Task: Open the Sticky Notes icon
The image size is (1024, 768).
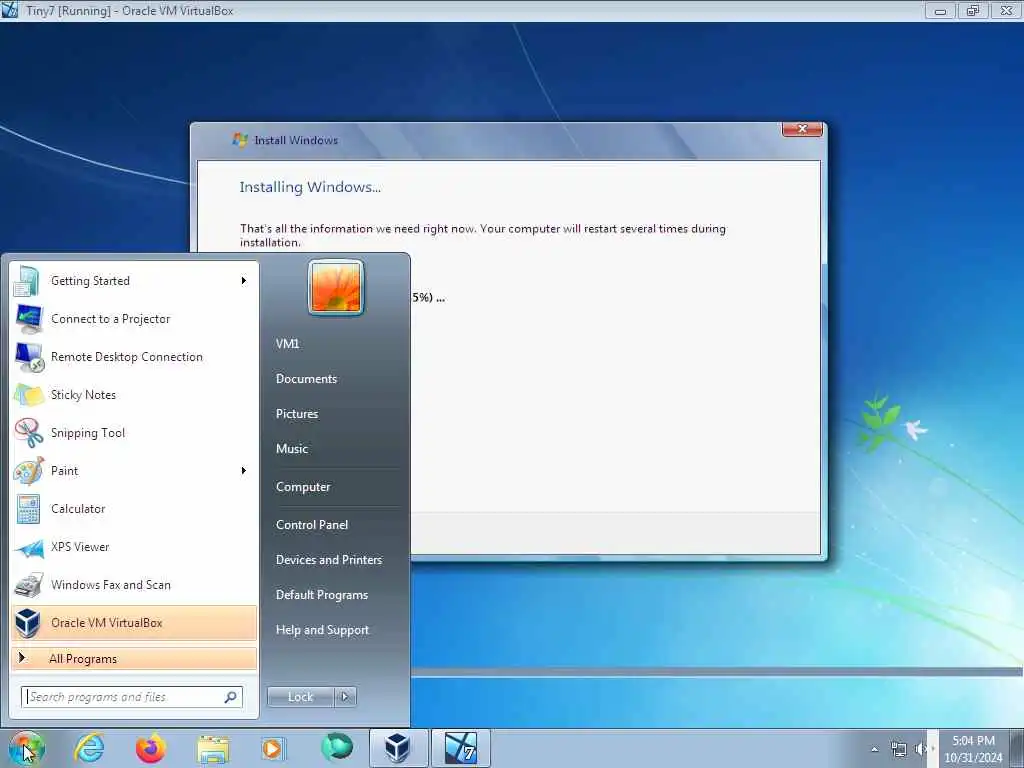Action: click(x=29, y=394)
